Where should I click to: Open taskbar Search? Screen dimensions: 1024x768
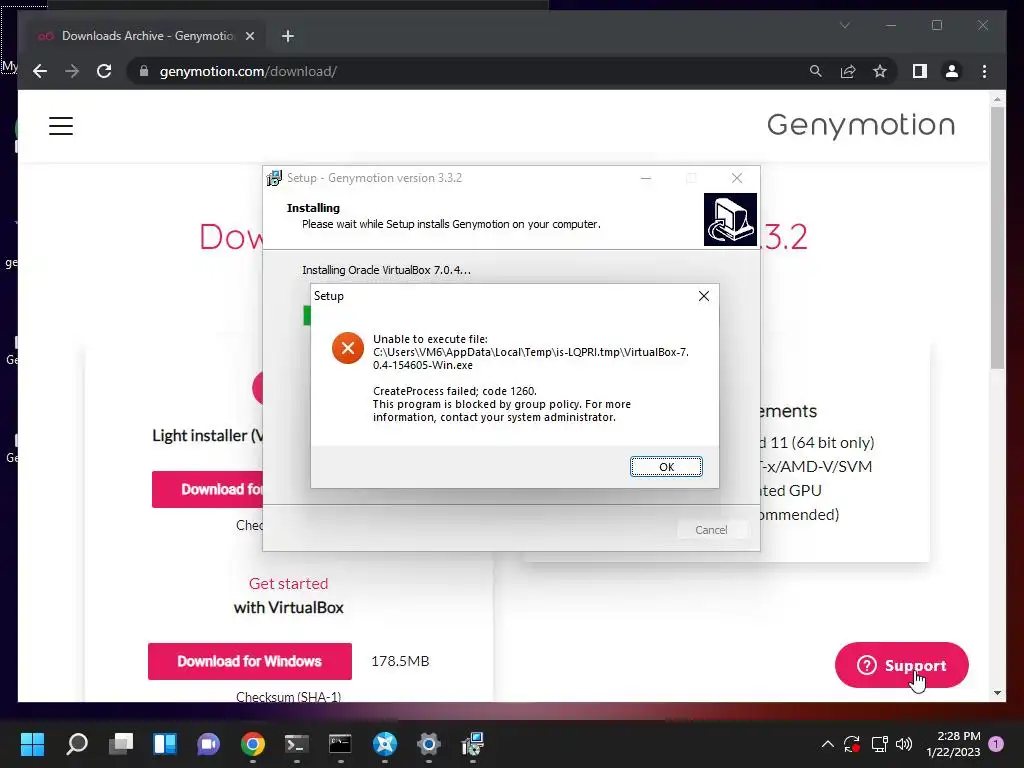click(x=77, y=744)
